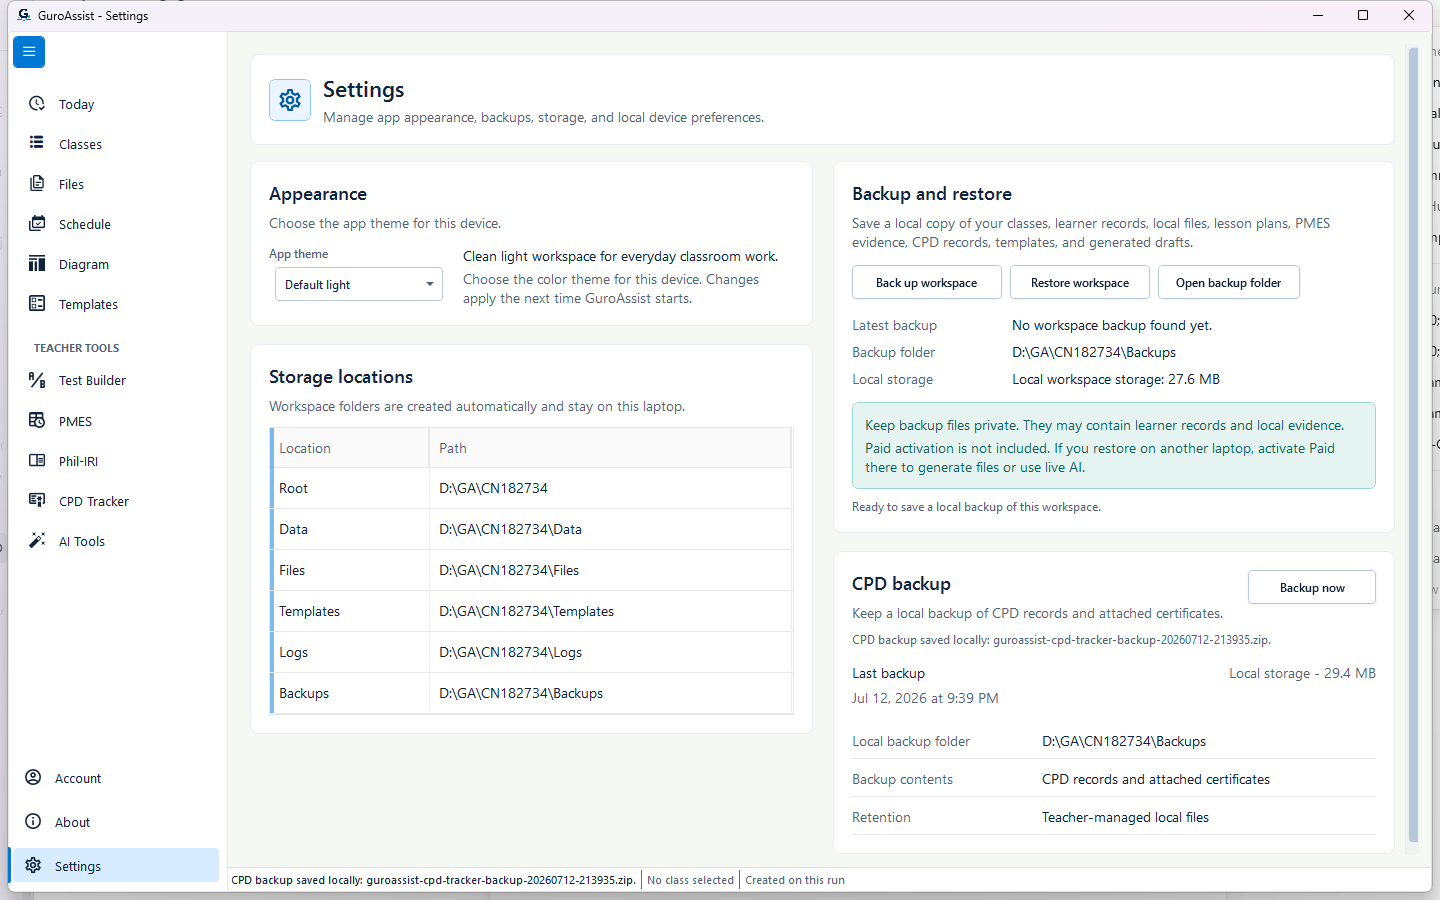This screenshot has width=1440, height=900.
Task: Click the Settings header gear icon
Action: (290, 100)
